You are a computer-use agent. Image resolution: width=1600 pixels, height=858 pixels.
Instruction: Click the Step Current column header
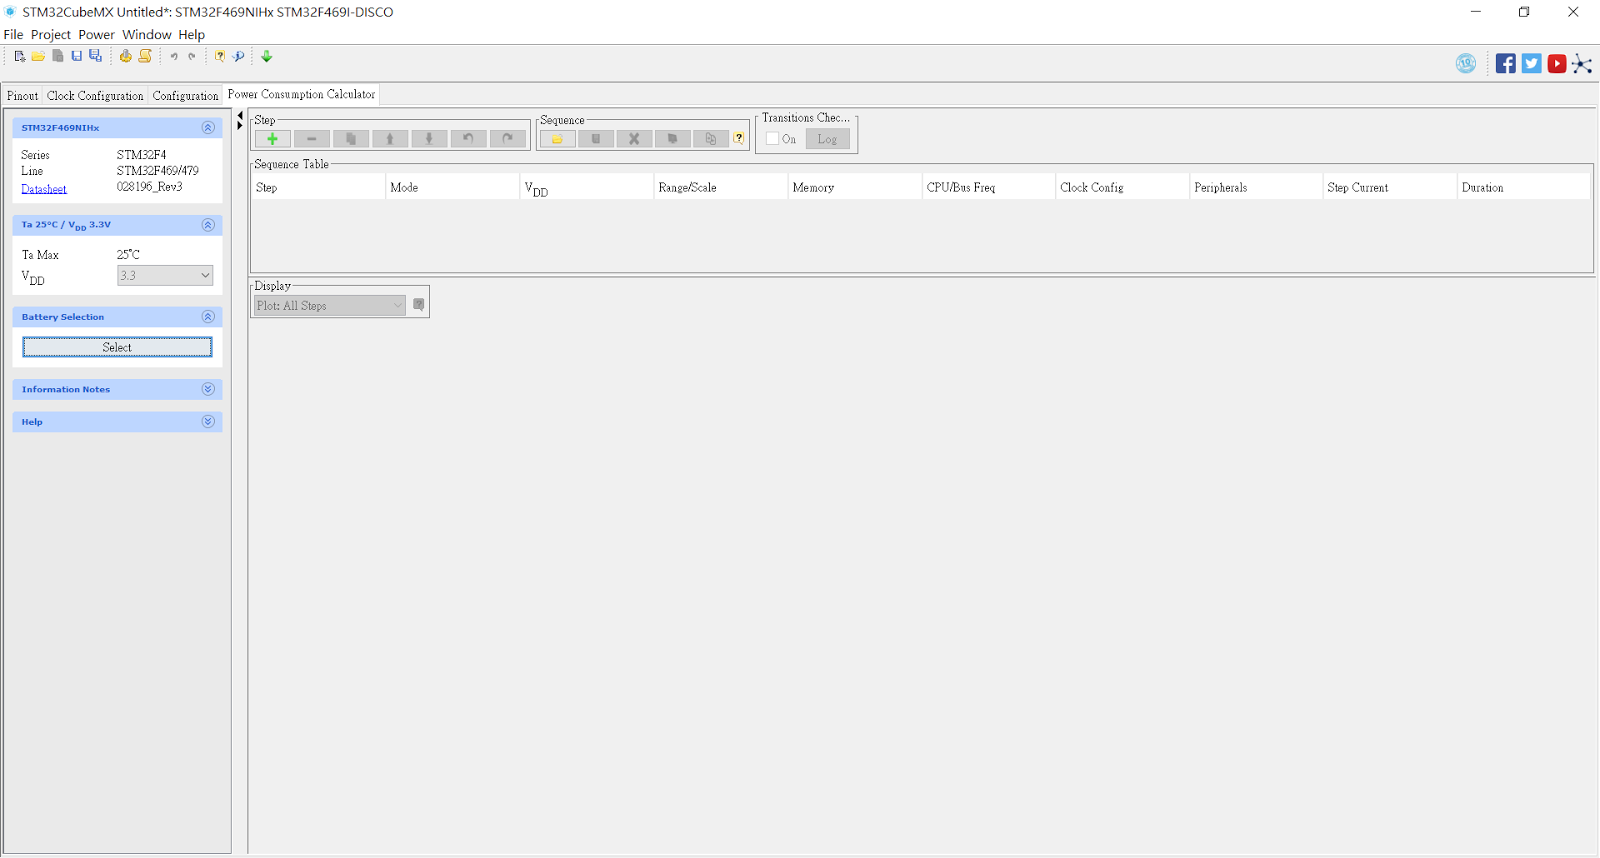click(1390, 187)
